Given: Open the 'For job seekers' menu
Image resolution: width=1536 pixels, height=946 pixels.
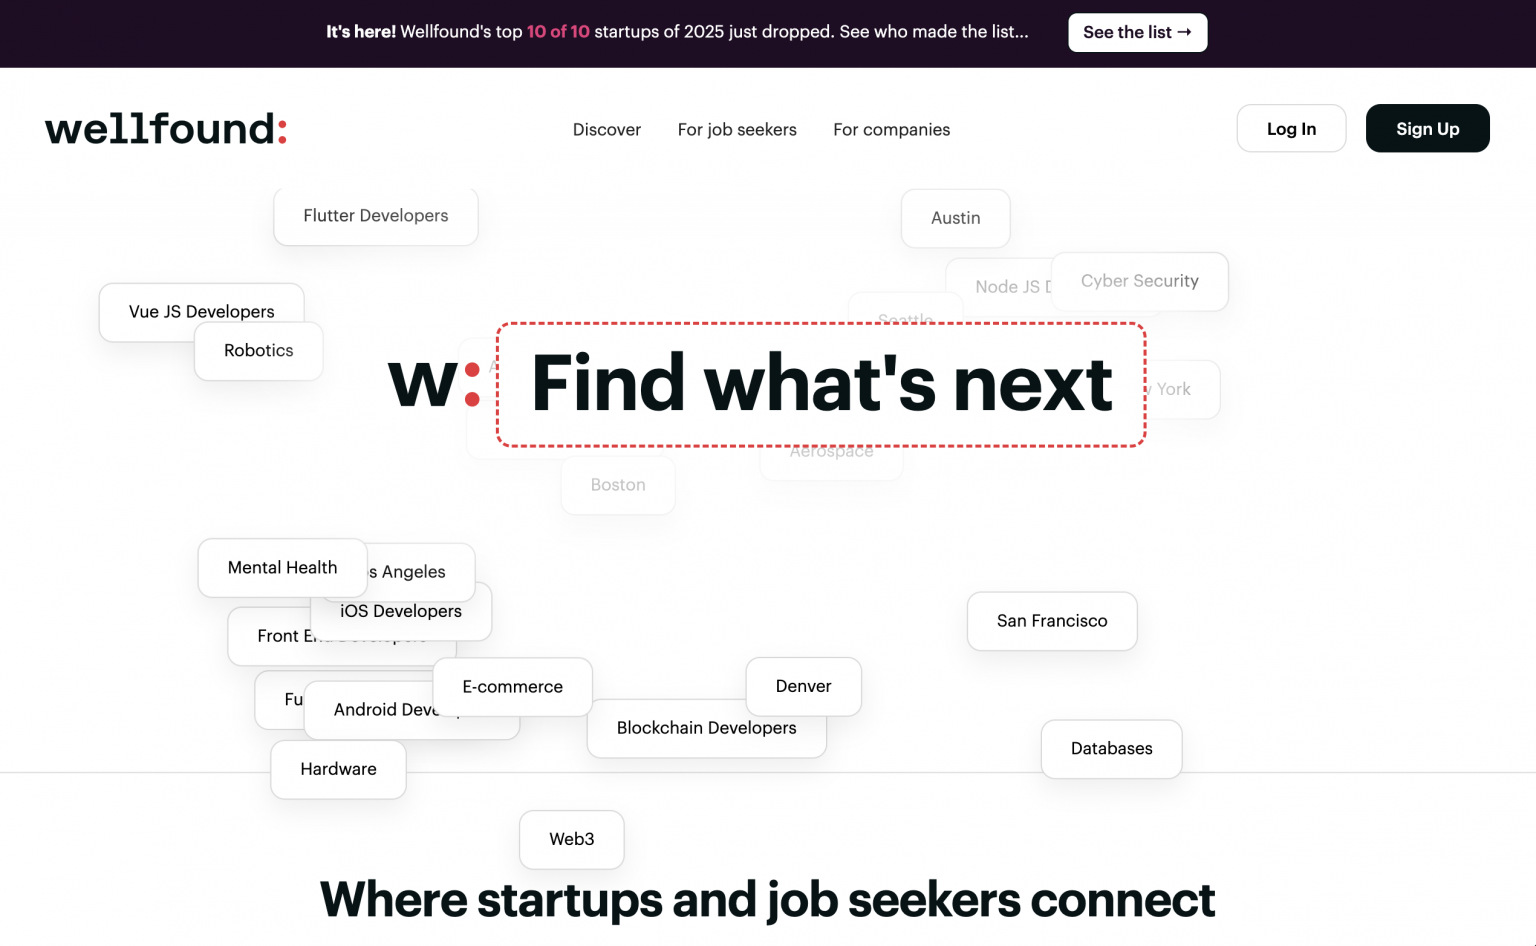Looking at the screenshot, I should pos(737,129).
